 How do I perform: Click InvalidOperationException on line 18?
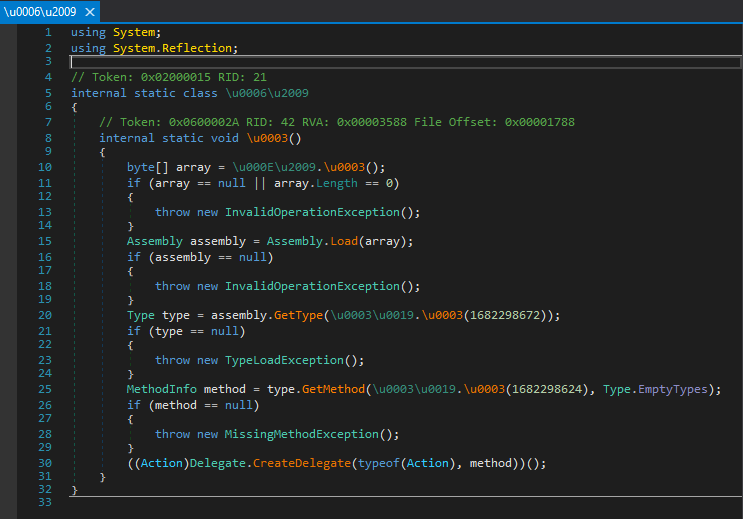pos(312,286)
